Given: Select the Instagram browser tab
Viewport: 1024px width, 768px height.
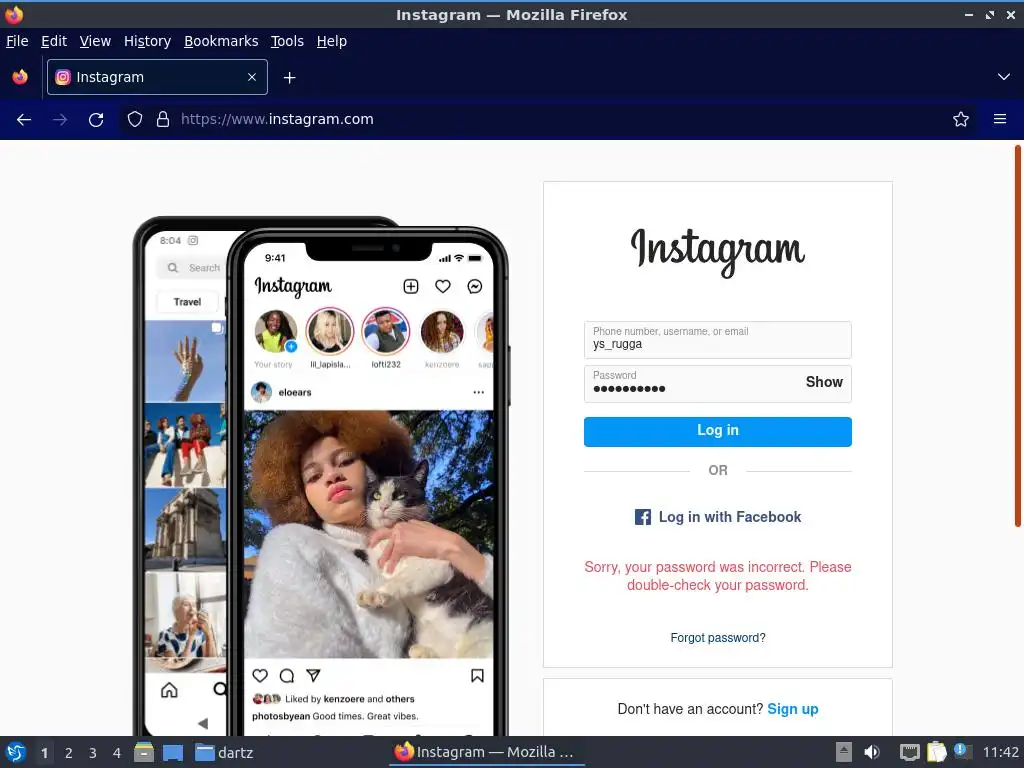Looking at the screenshot, I should [x=157, y=77].
